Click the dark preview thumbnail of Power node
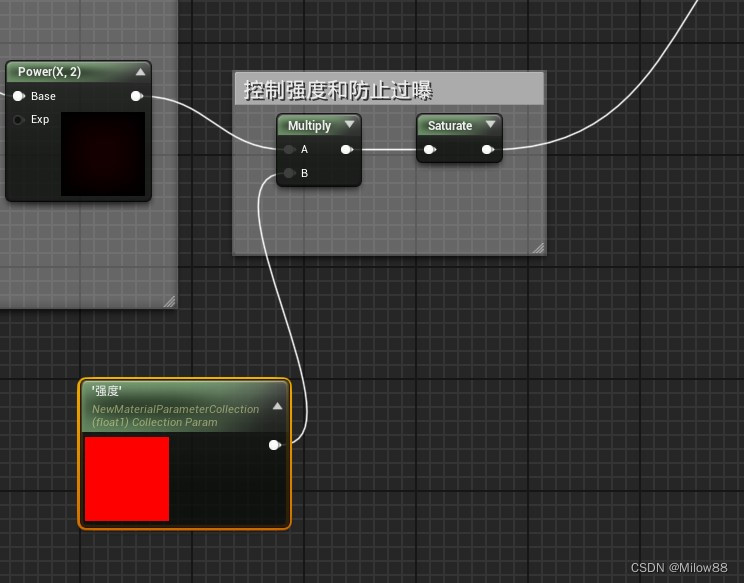This screenshot has width=744, height=583. pos(103,154)
